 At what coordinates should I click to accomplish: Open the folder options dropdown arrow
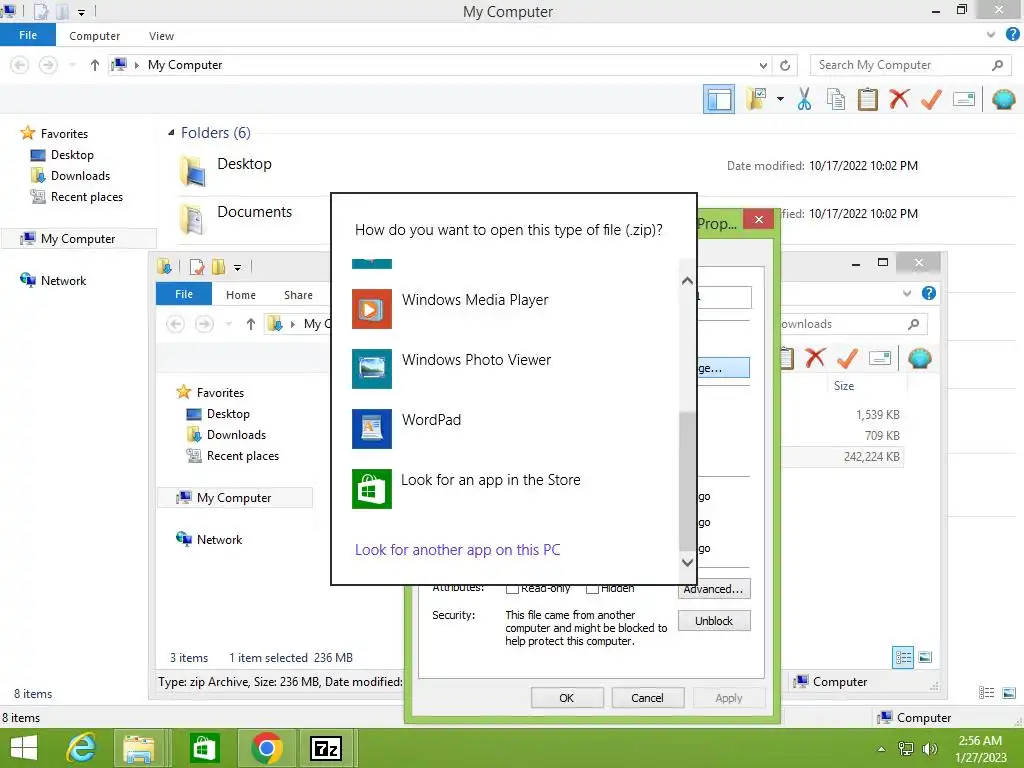click(780, 99)
